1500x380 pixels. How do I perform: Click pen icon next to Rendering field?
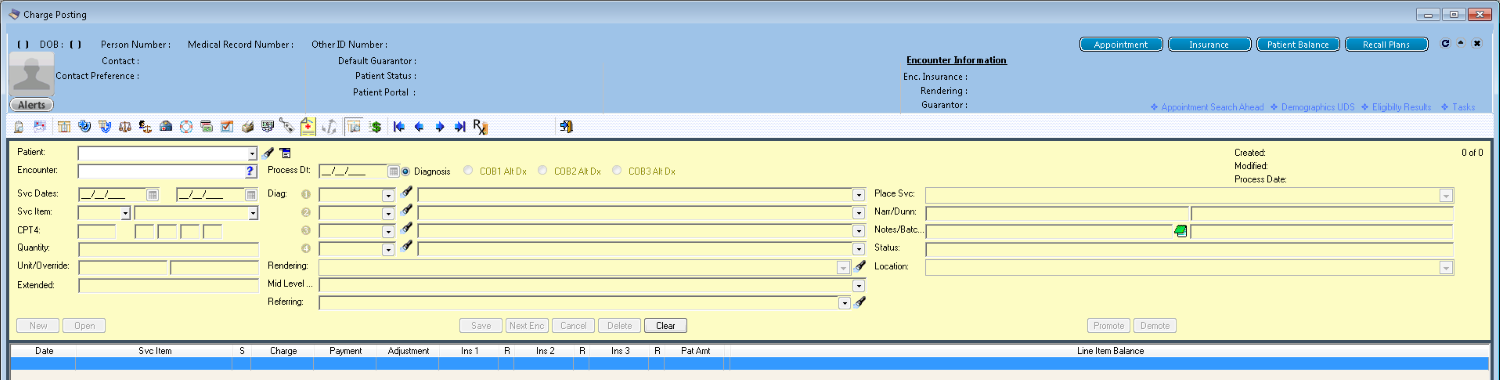click(x=859, y=267)
